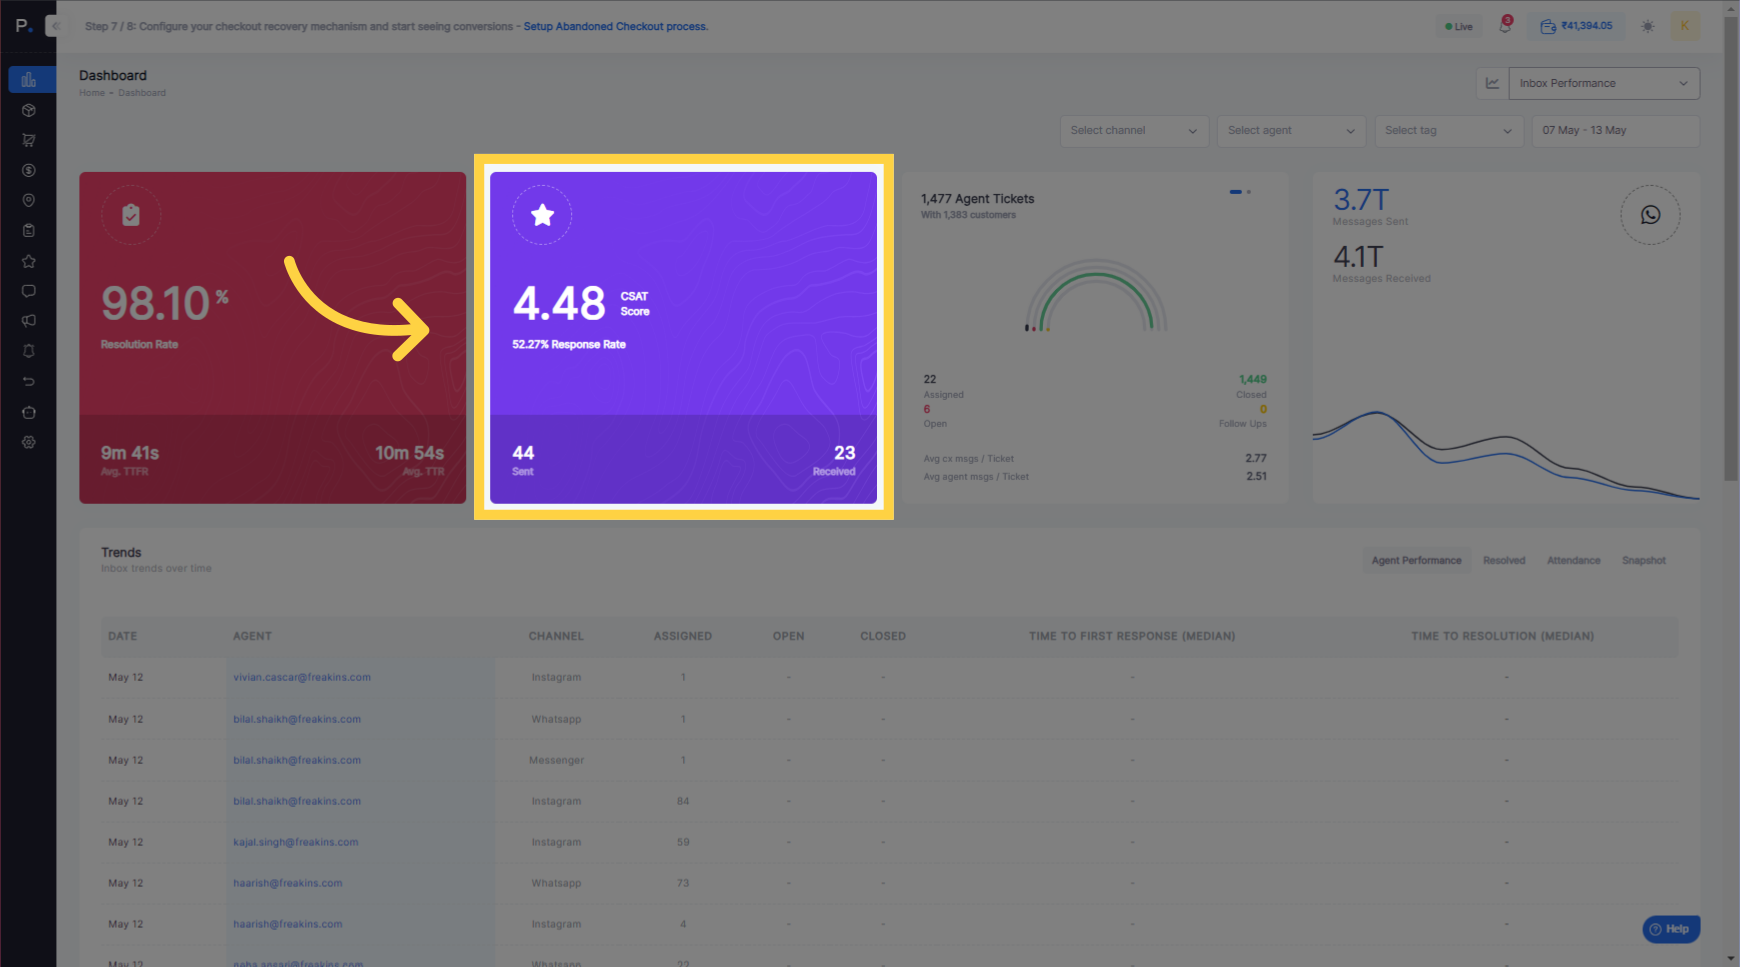Click the DATE column header

click(x=123, y=636)
